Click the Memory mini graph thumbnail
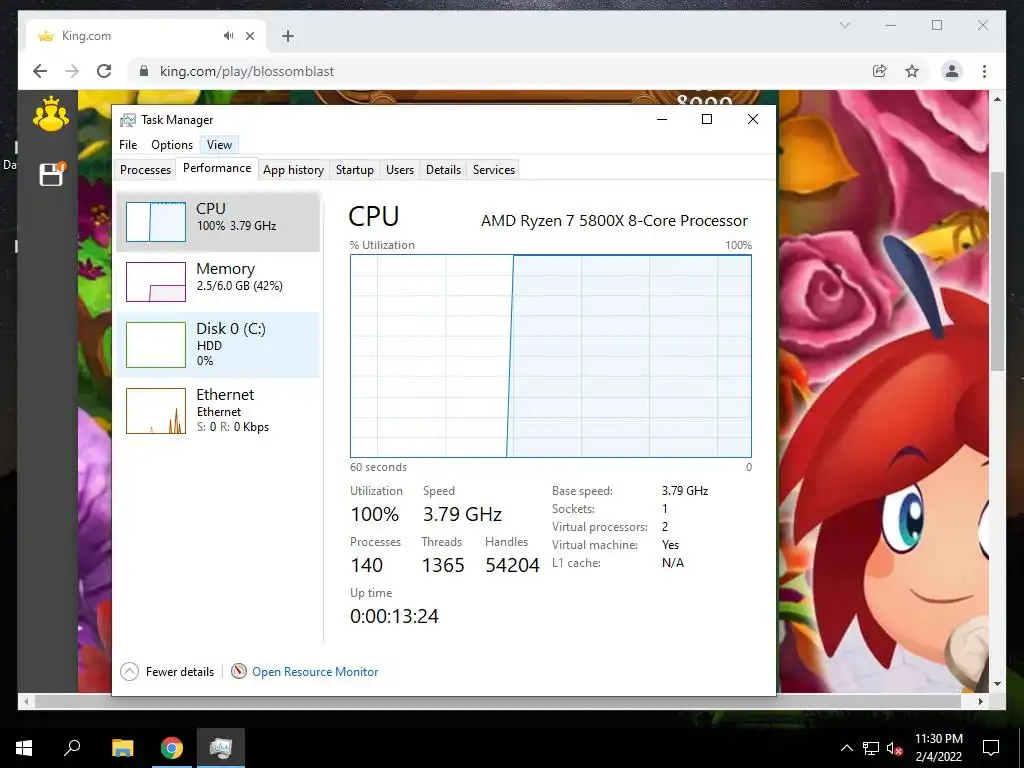Screen dimensions: 1024x768 tap(156, 282)
